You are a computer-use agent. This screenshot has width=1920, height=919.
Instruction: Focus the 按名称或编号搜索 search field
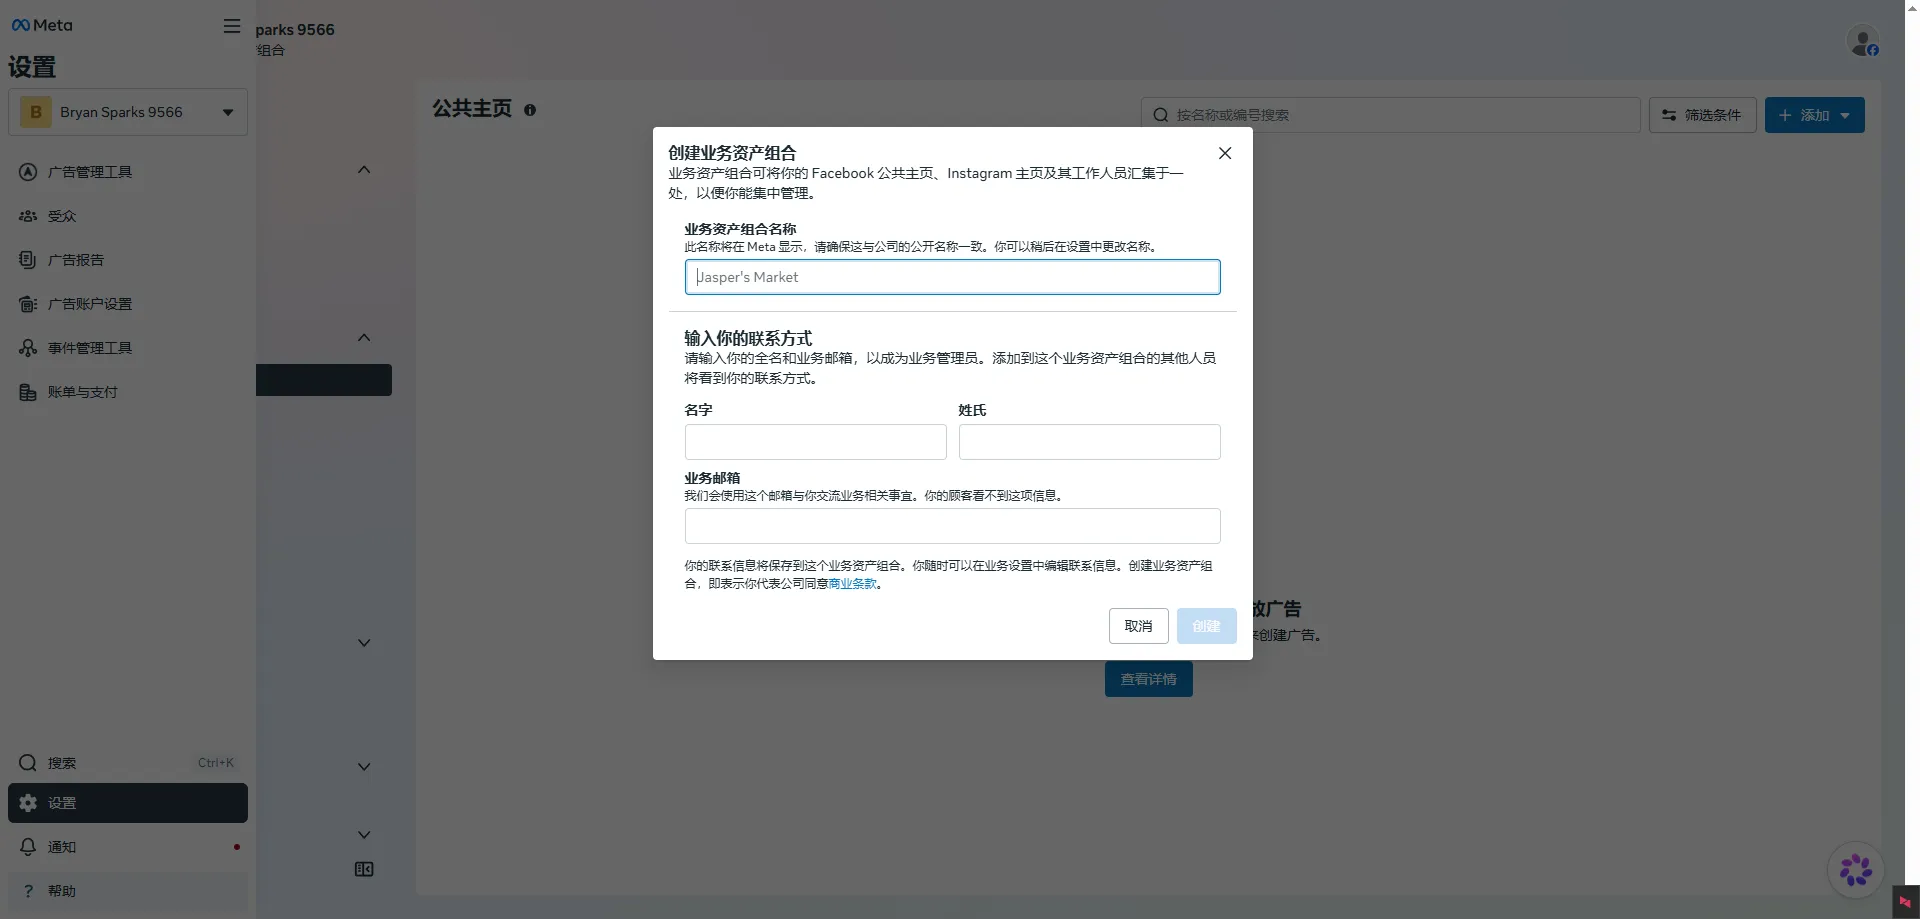click(x=1390, y=115)
